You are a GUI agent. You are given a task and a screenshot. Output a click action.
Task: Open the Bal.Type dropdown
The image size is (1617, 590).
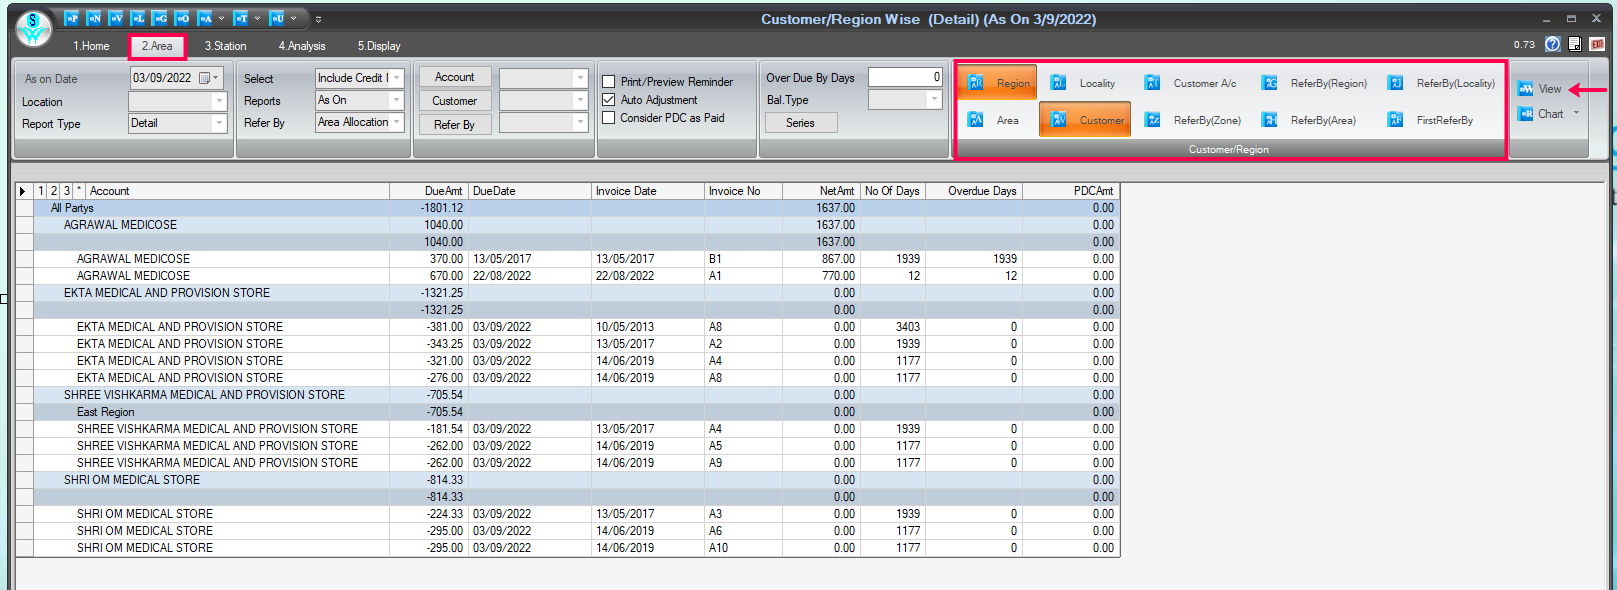coord(934,100)
